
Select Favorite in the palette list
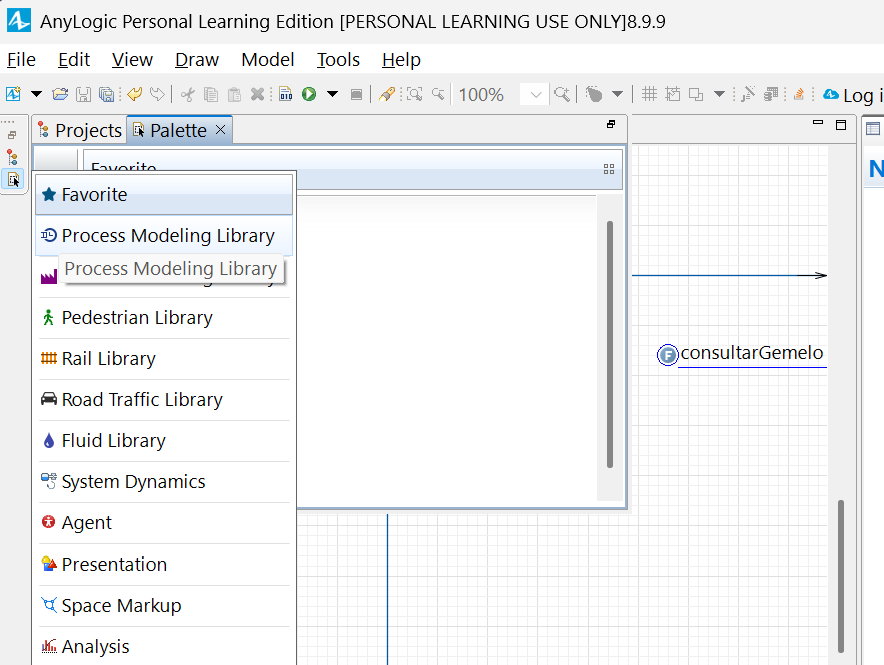(164, 194)
